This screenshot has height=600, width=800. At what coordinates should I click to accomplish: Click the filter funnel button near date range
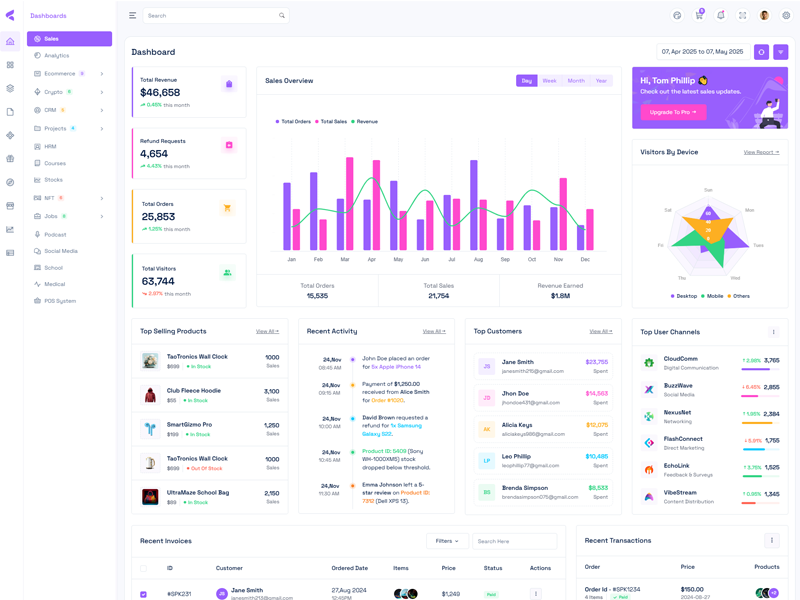781,52
